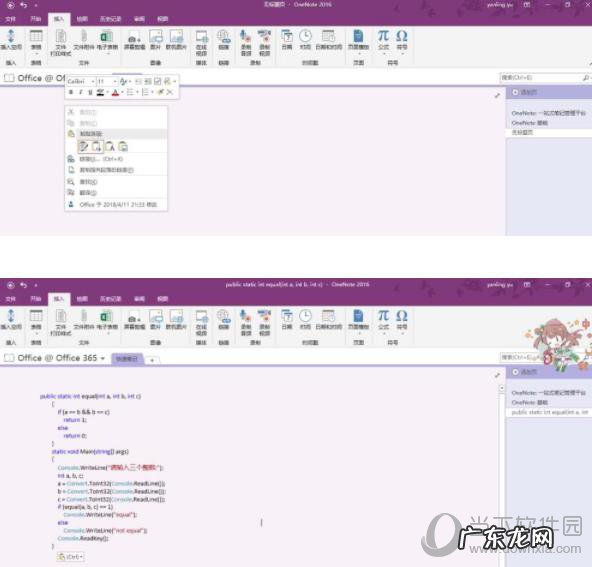Choose Keep Text Only paste option icon
Image resolution: width=592 pixels, height=567 pixels.
click(x=110, y=146)
